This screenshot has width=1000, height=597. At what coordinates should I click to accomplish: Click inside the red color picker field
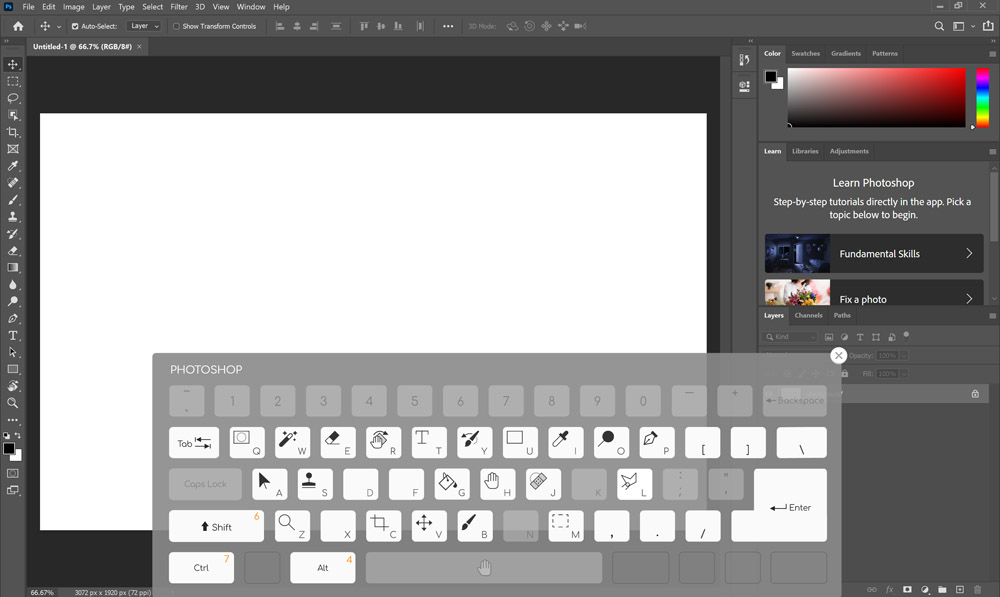[876, 98]
